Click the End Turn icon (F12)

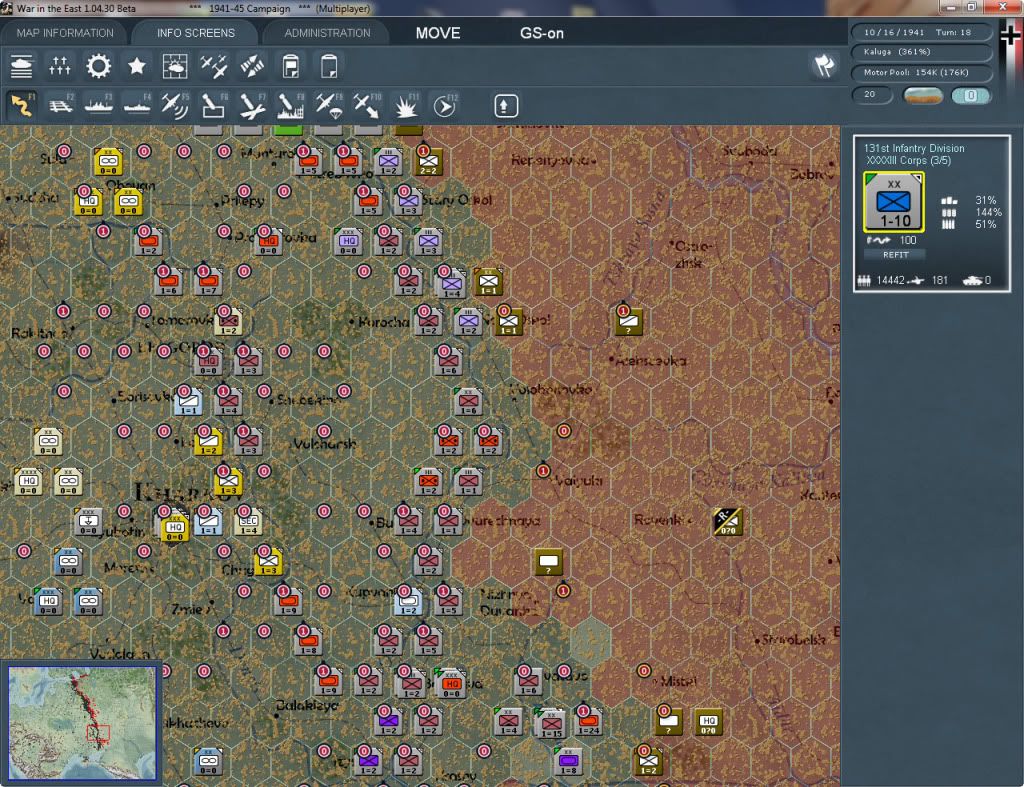(x=444, y=105)
